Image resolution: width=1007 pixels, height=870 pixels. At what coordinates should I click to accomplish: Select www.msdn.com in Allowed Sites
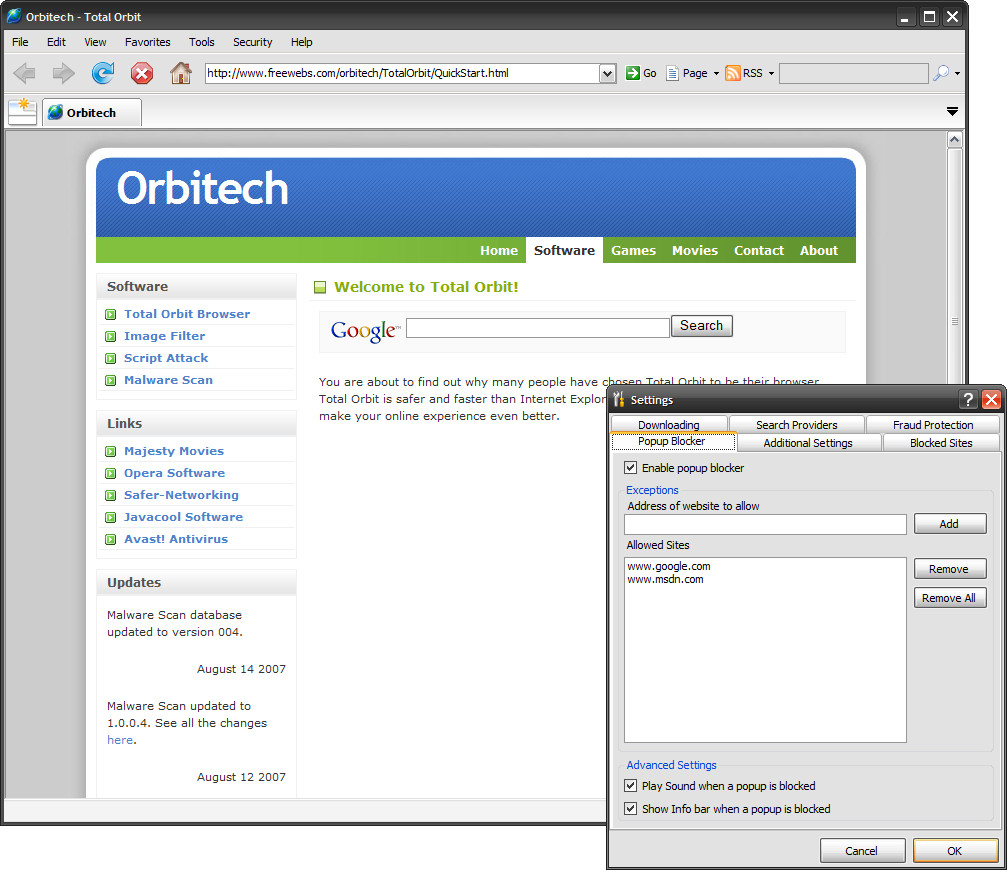[665, 579]
